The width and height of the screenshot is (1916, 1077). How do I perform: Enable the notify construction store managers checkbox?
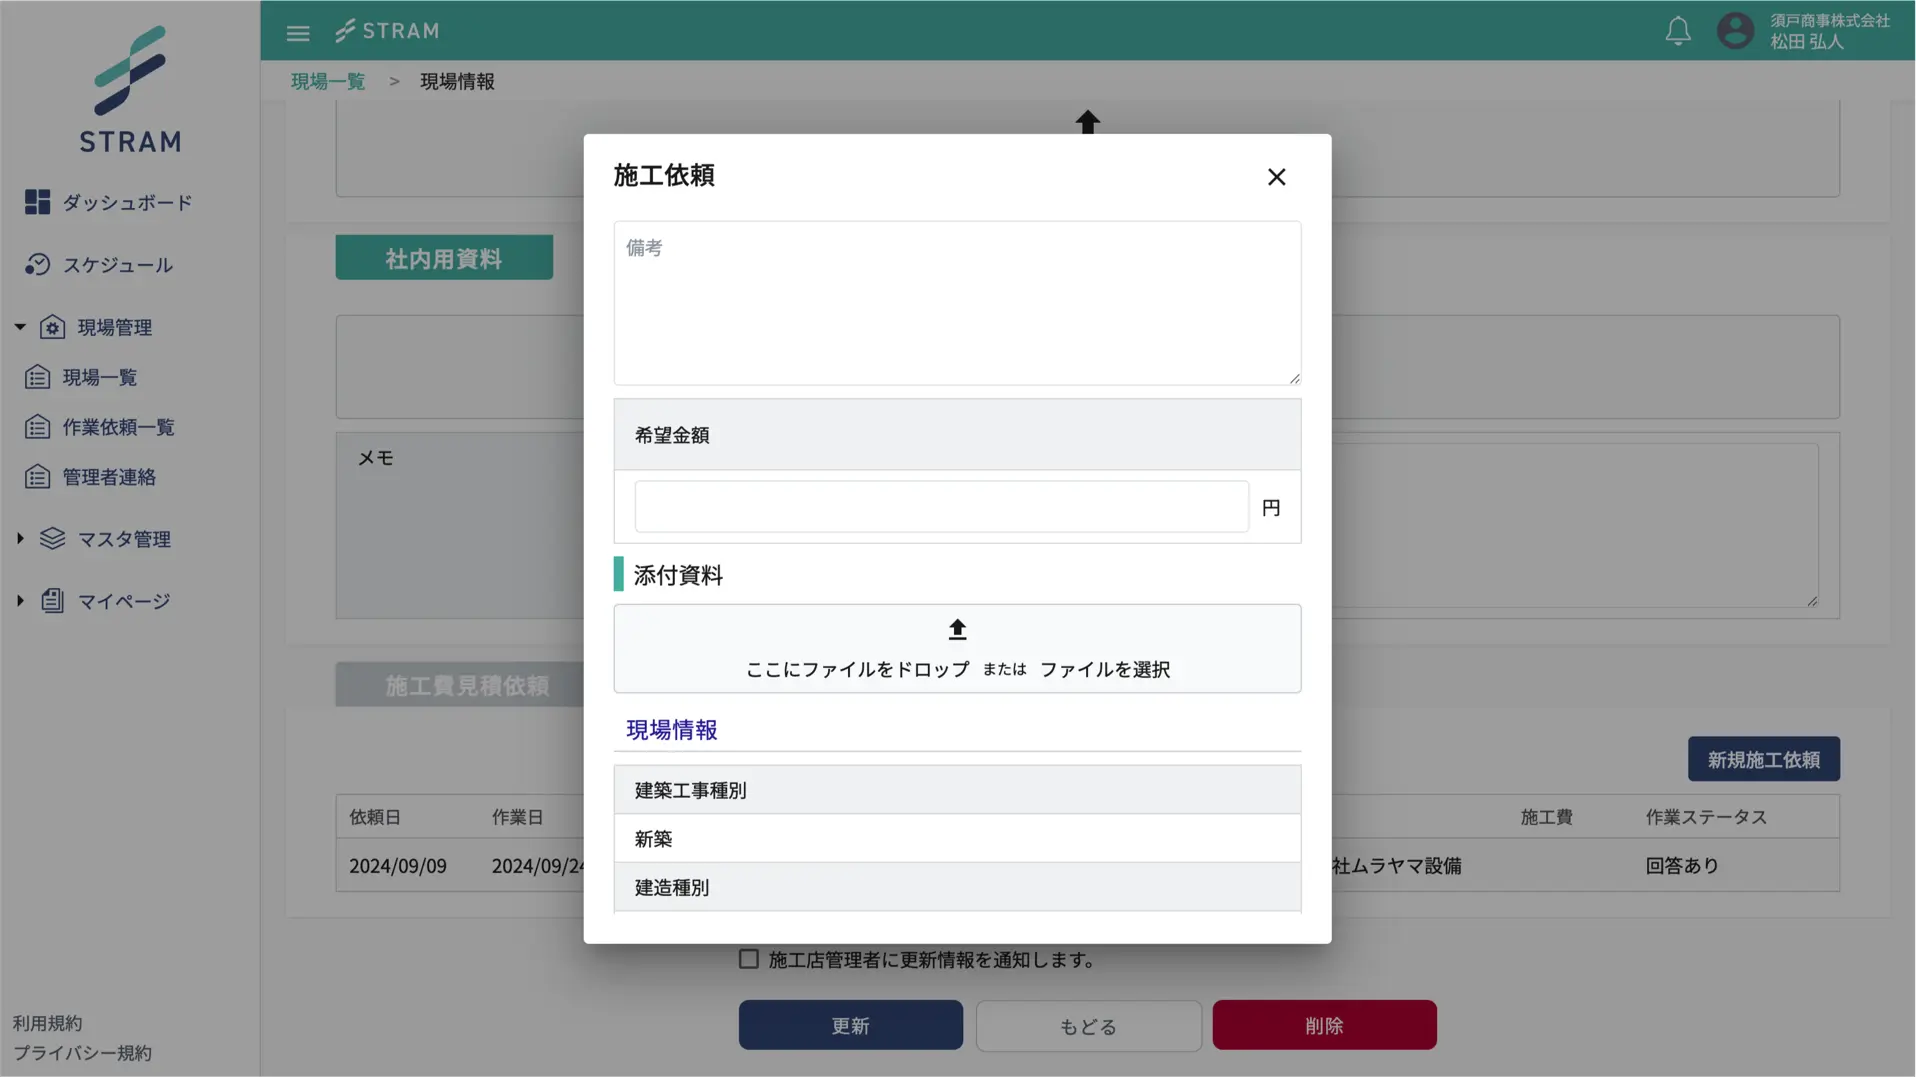(748, 958)
